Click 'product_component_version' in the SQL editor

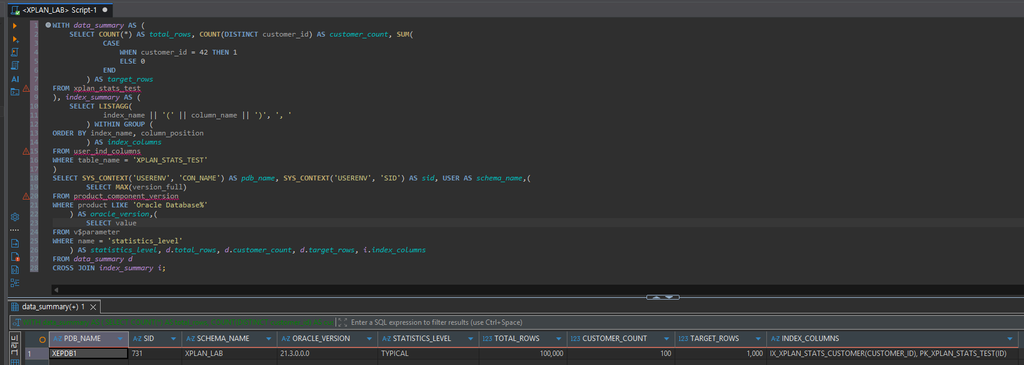point(126,196)
